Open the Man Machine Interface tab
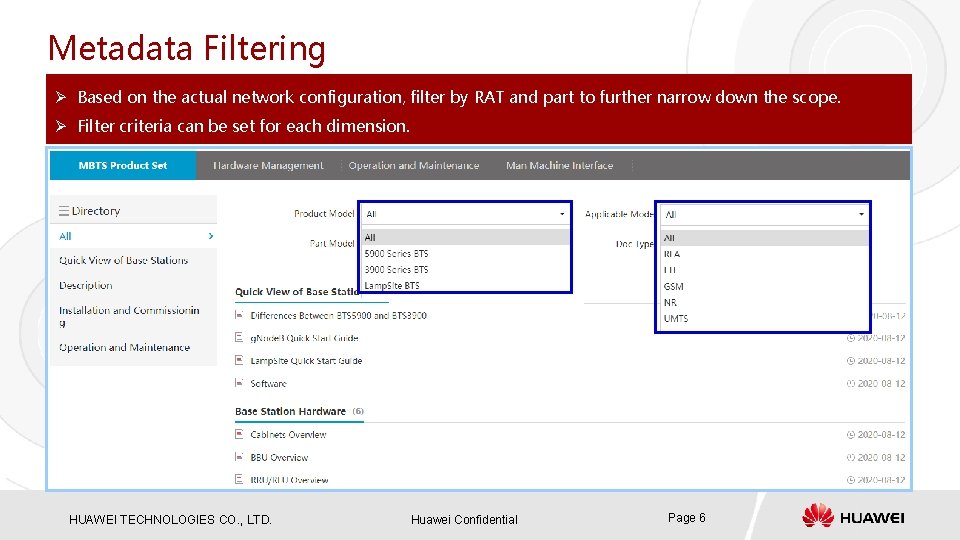 (x=560, y=165)
